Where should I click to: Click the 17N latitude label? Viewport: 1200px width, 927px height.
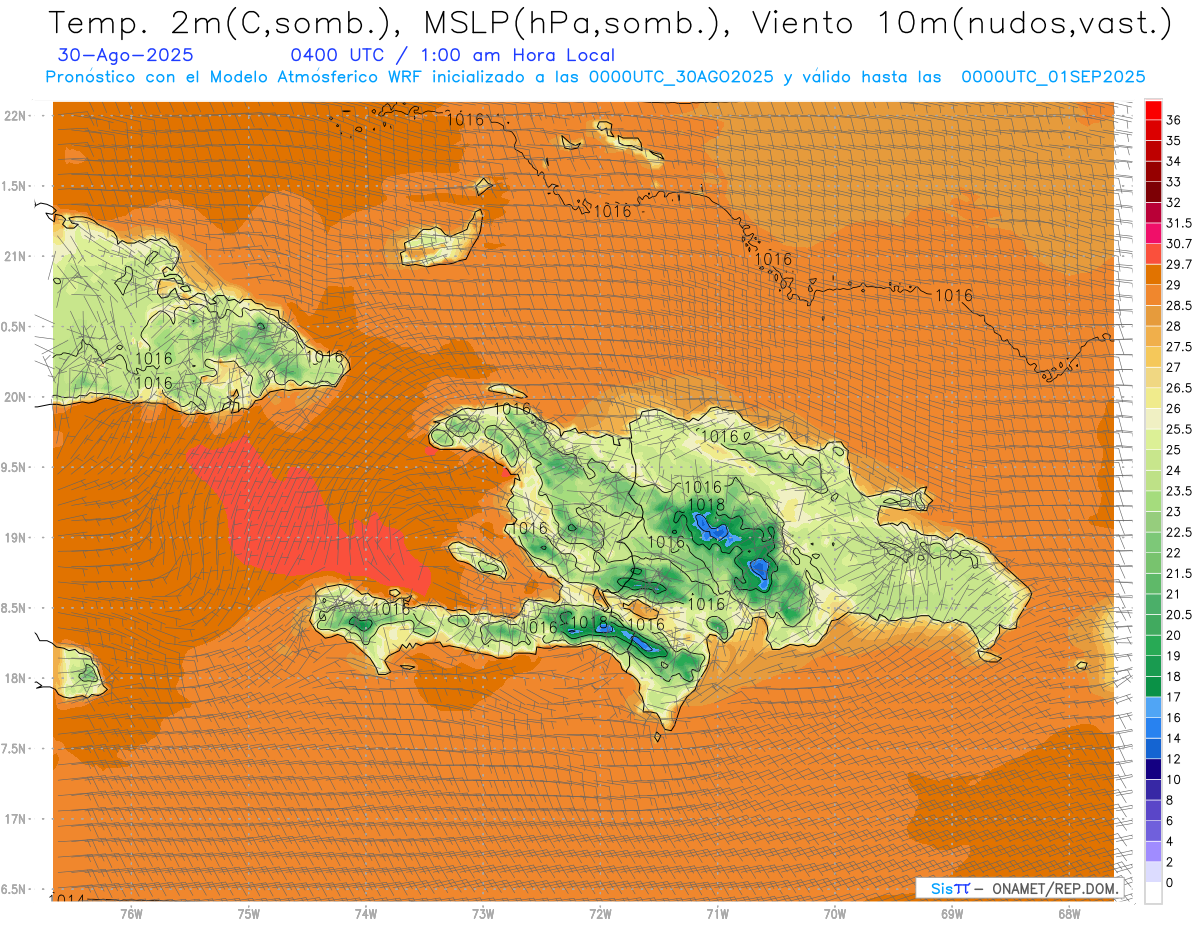pyautogui.click(x=16, y=819)
